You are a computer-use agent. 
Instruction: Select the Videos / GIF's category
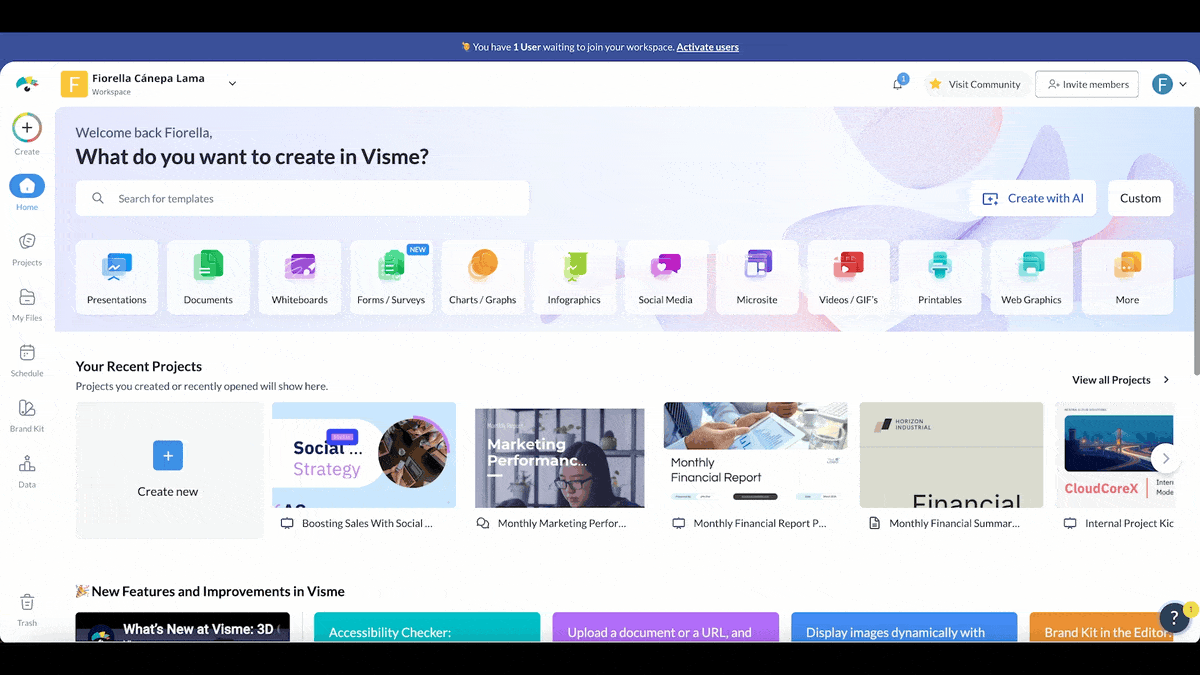[x=849, y=277]
